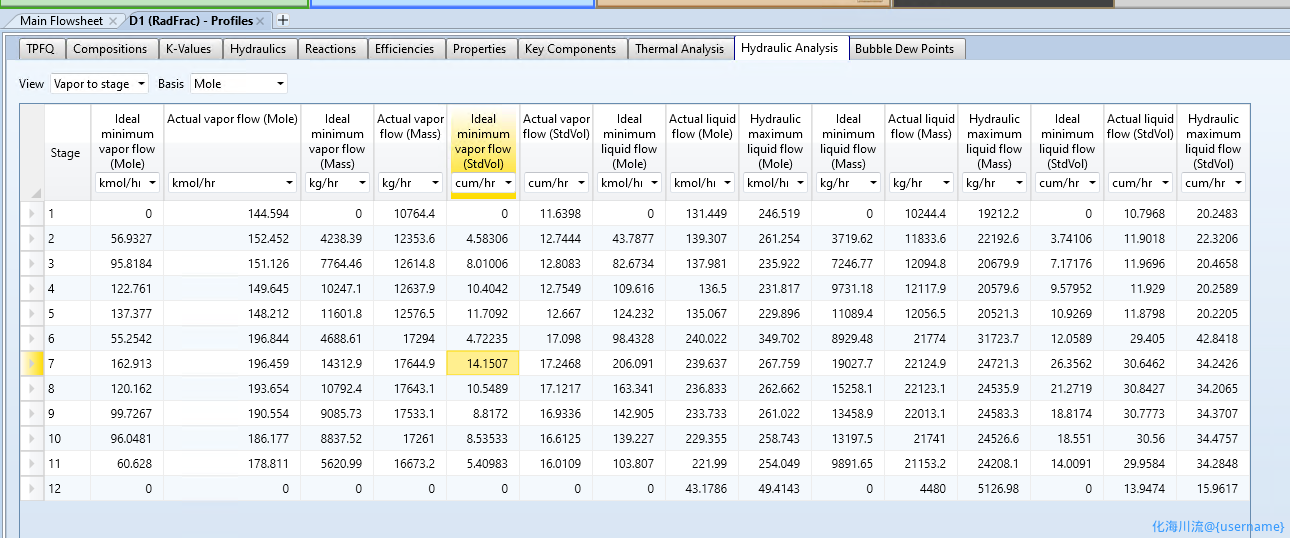Select all rows via the table corner triangle
The image size is (1290, 538).
(37, 193)
